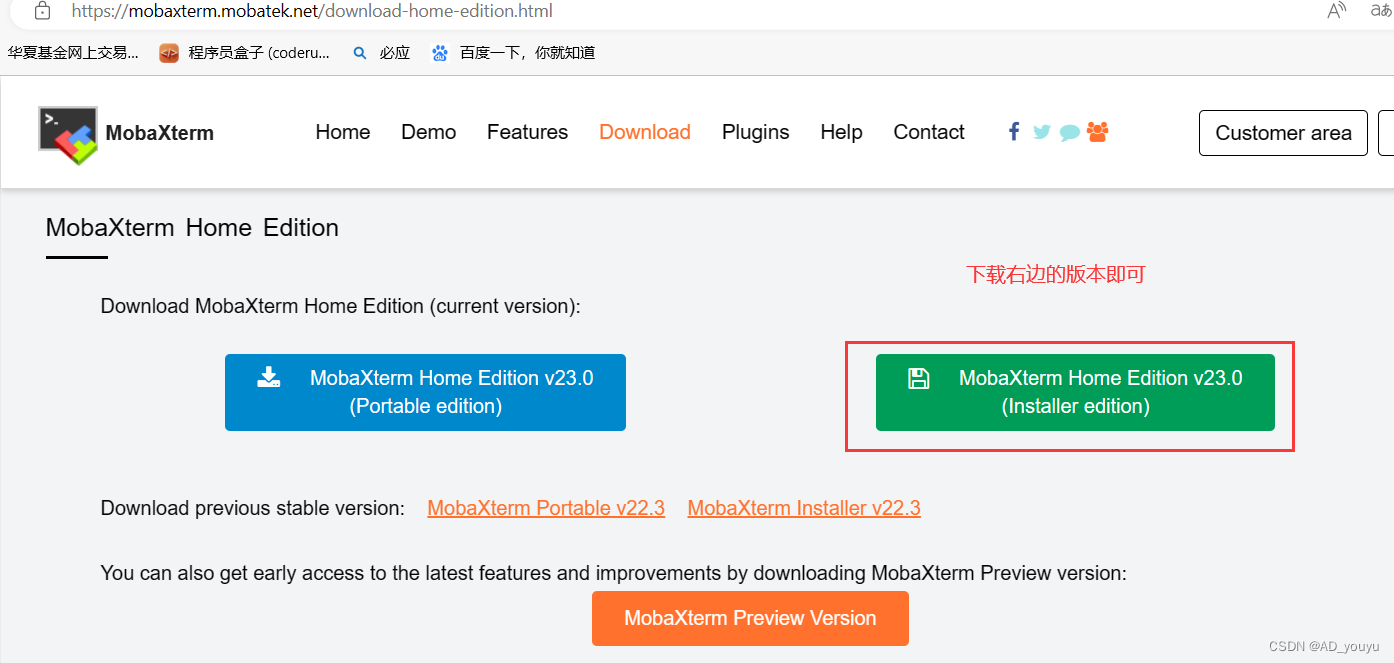The width and height of the screenshot is (1394, 663).
Task: Switch to the Features page
Action: click(527, 132)
